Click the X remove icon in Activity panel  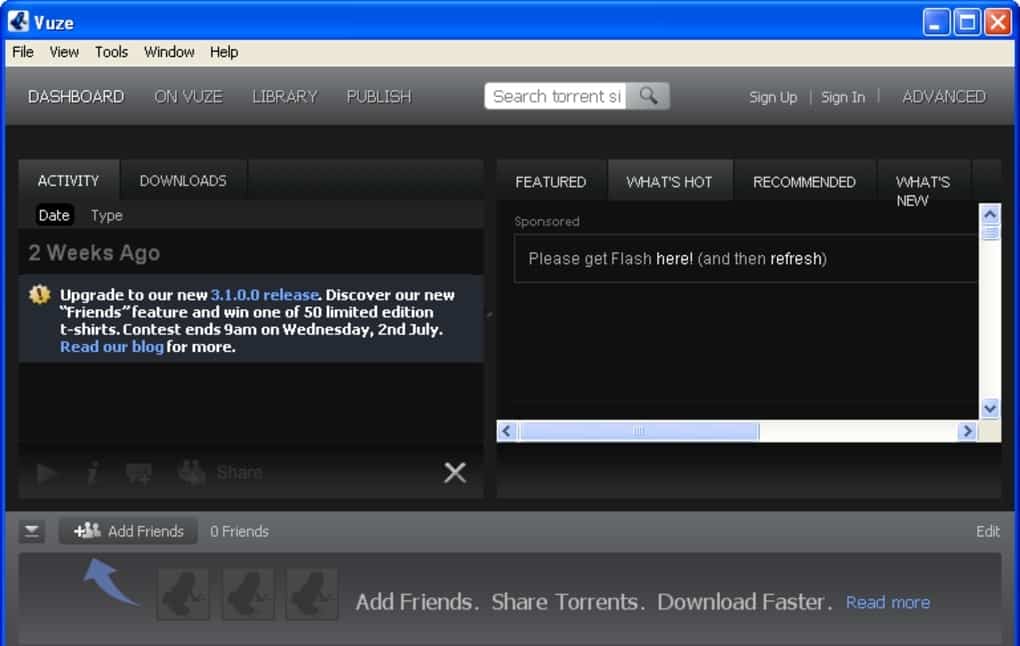coord(455,473)
